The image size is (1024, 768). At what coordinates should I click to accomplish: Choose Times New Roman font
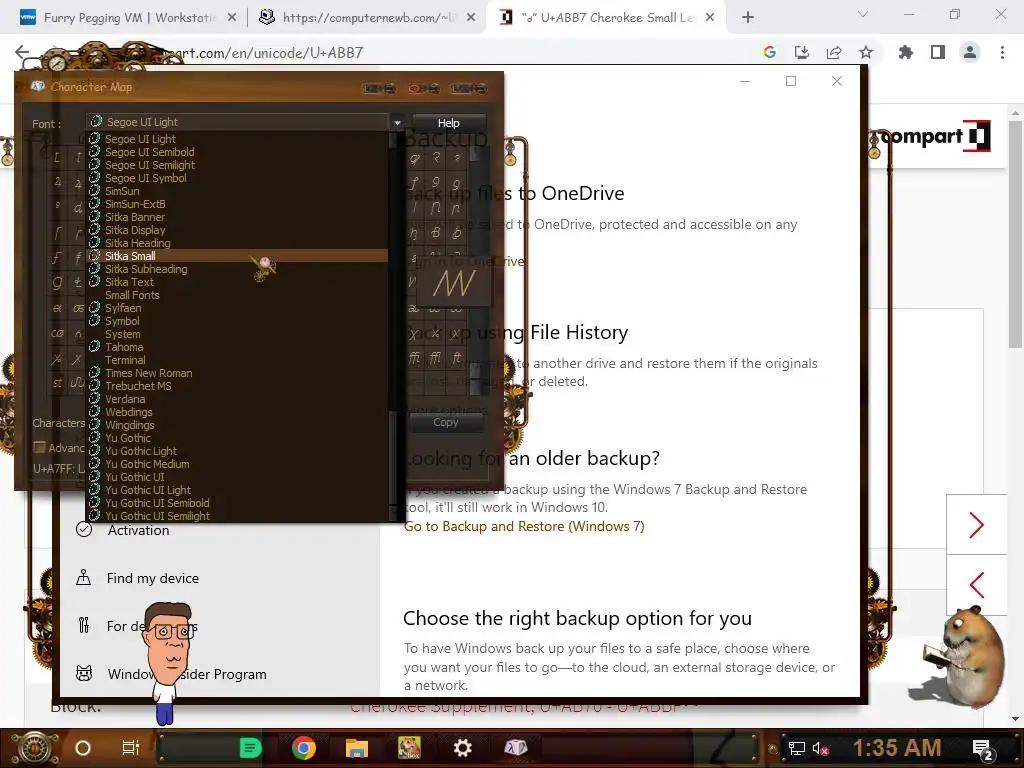(x=237, y=373)
